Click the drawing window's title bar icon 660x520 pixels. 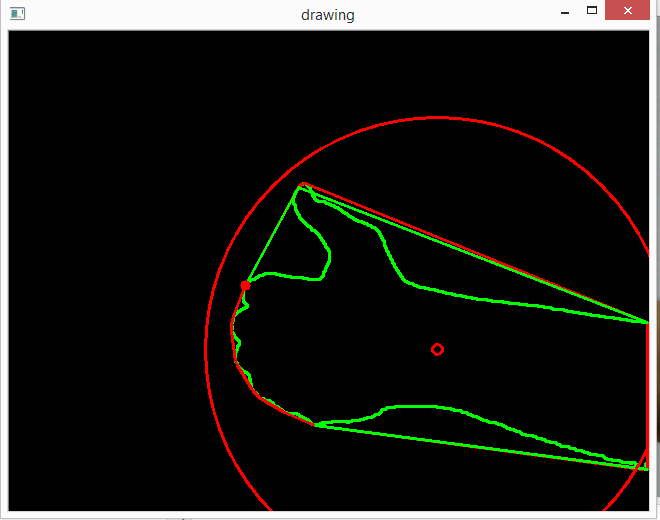[x=17, y=13]
